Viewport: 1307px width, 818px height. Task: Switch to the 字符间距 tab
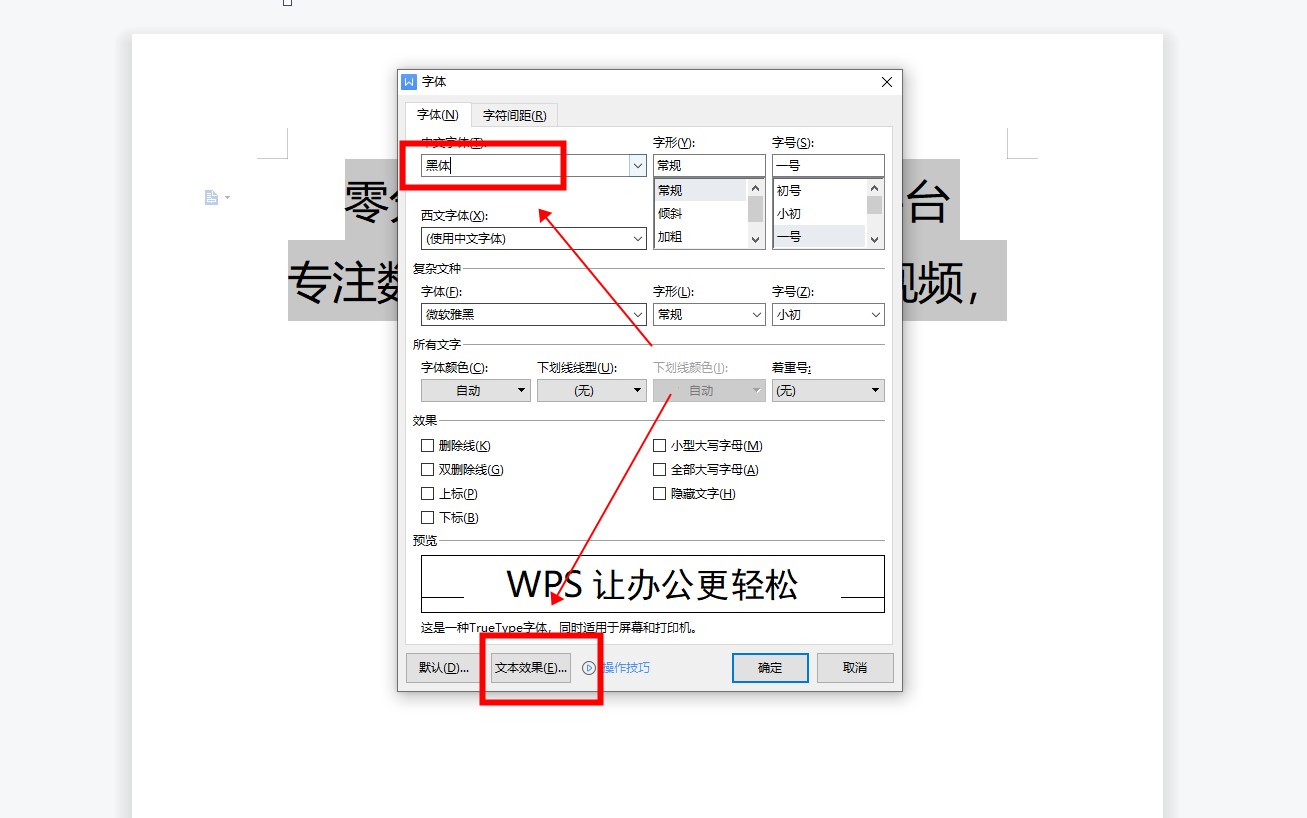514,116
